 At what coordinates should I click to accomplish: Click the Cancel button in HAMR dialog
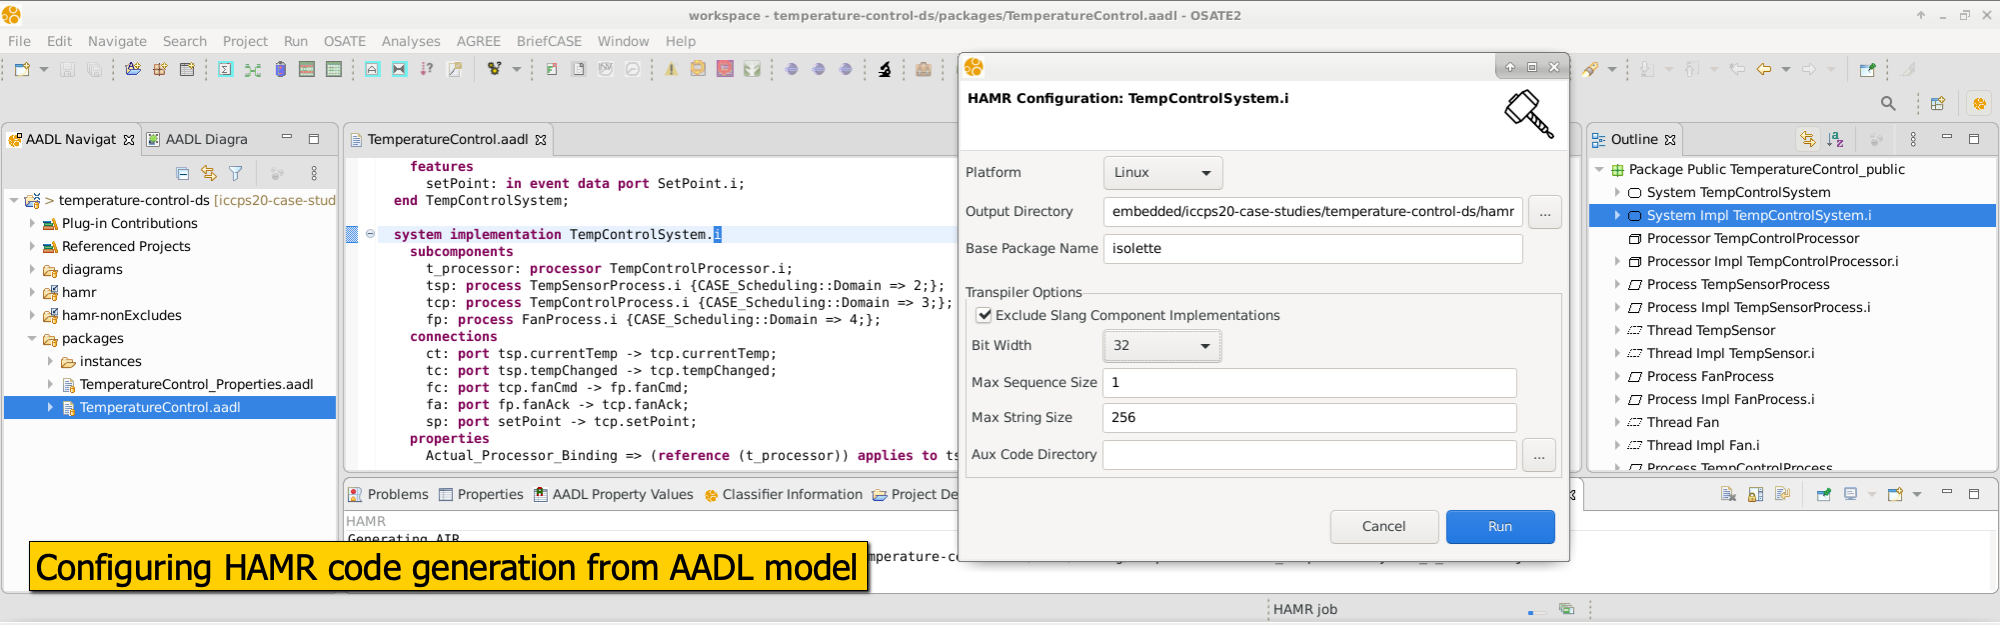point(1383,527)
